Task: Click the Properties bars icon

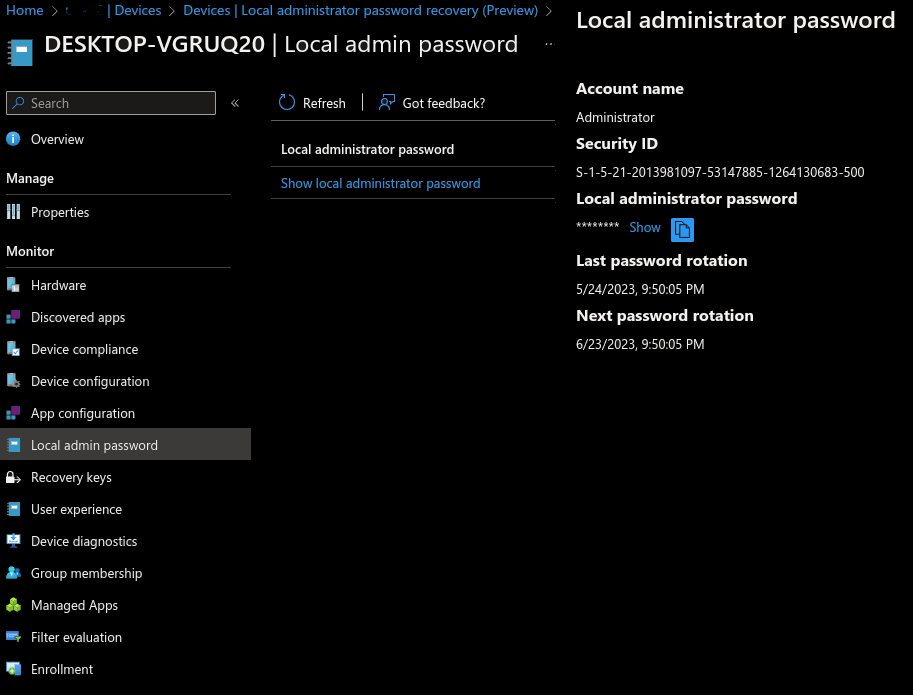Action: coord(13,212)
